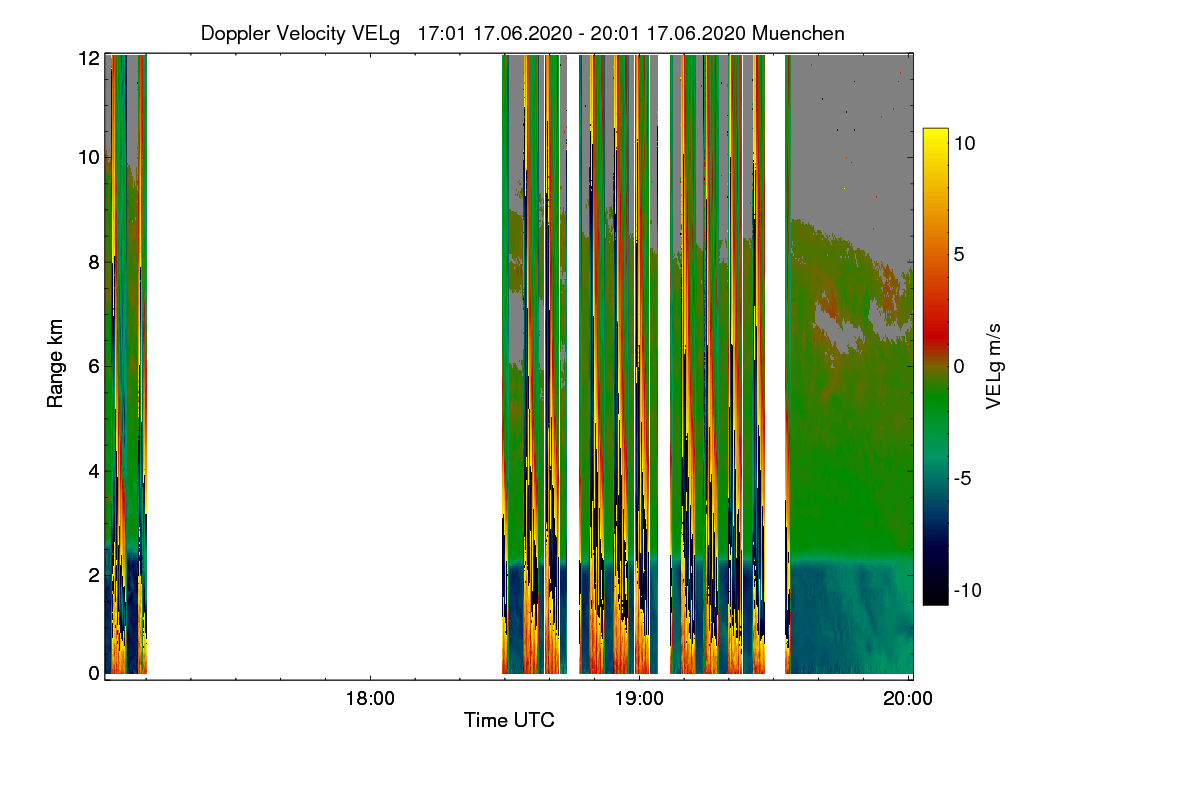Click the 6 km range tick label
Screen dimensions: 1200x800
(94, 366)
